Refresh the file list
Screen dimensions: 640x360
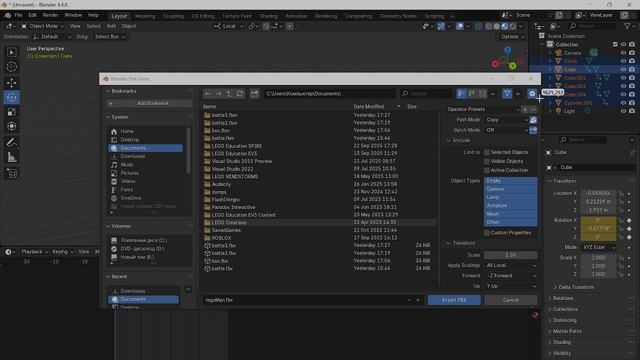click(240, 94)
